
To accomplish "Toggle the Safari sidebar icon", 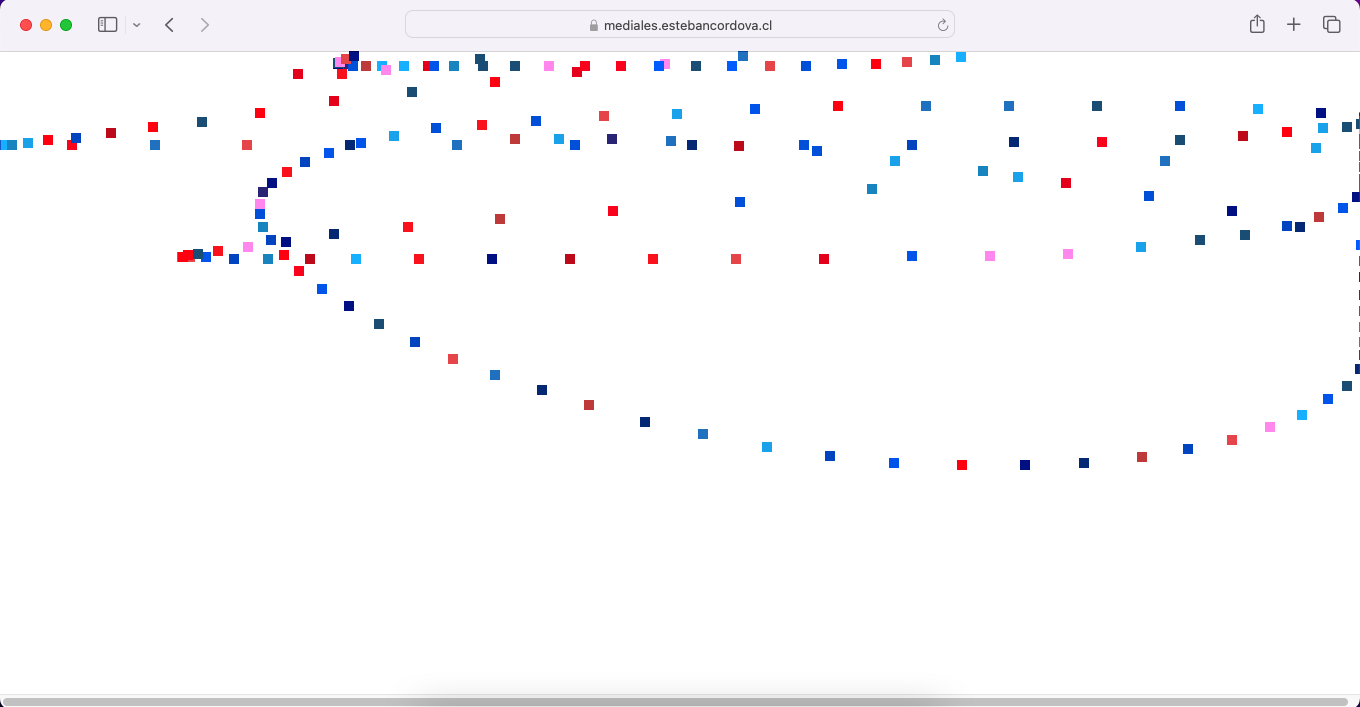I will point(107,25).
